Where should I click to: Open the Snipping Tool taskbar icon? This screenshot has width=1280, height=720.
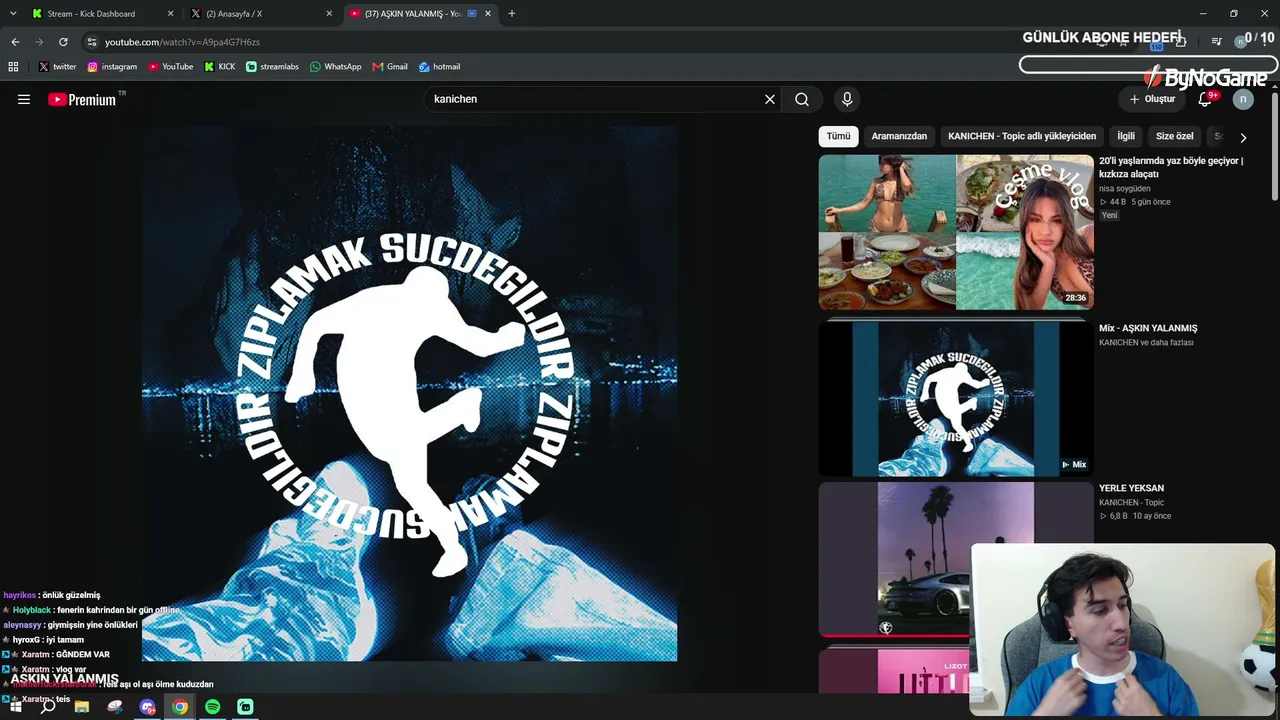[x=115, y=707]
